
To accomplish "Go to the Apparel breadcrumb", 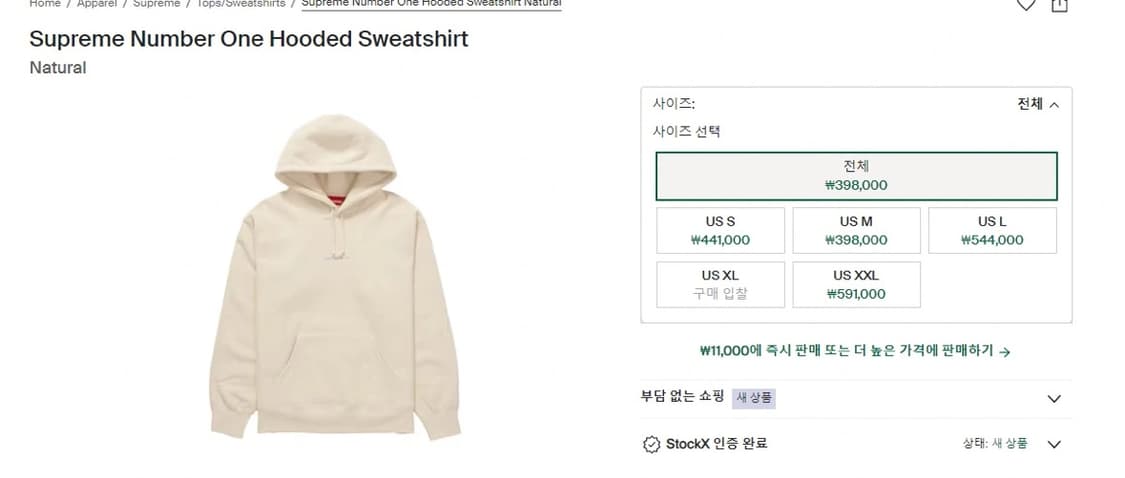I will [97, 4].
